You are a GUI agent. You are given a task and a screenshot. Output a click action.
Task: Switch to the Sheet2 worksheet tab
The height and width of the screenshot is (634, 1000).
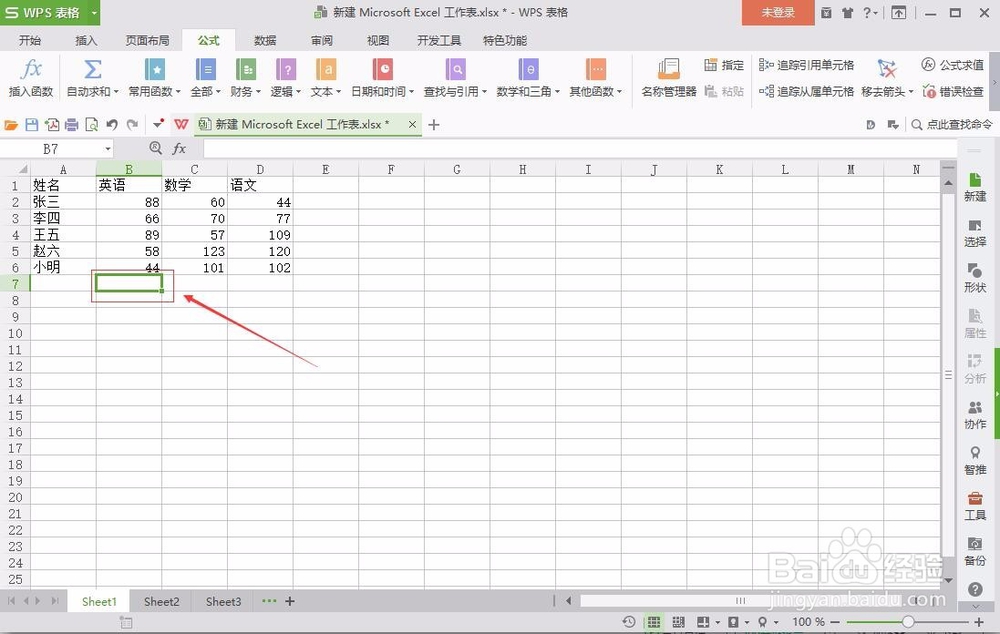(x=160, y=601)
